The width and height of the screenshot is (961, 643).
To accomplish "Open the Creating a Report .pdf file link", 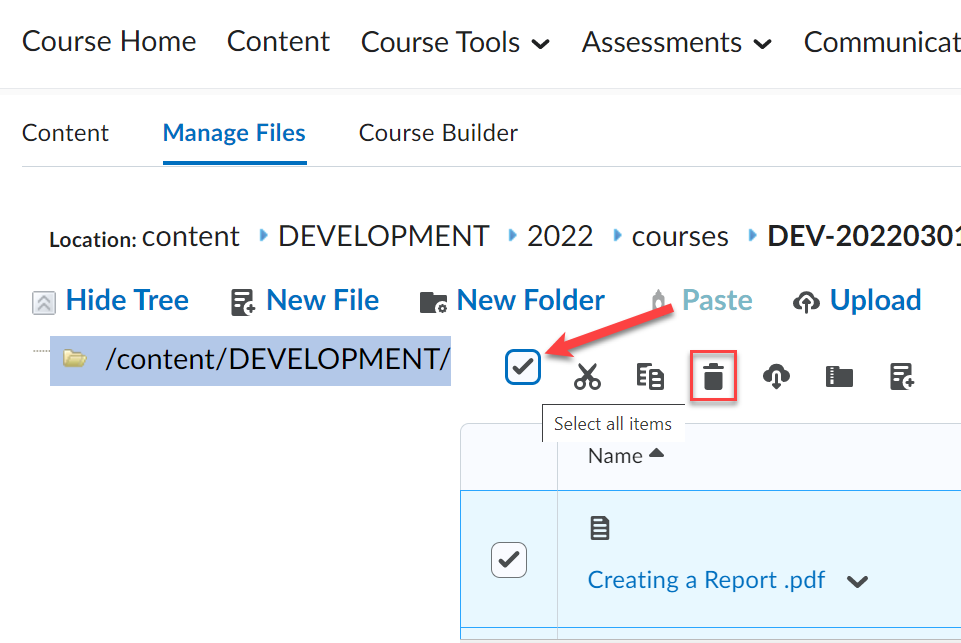I will pos(706,580).
